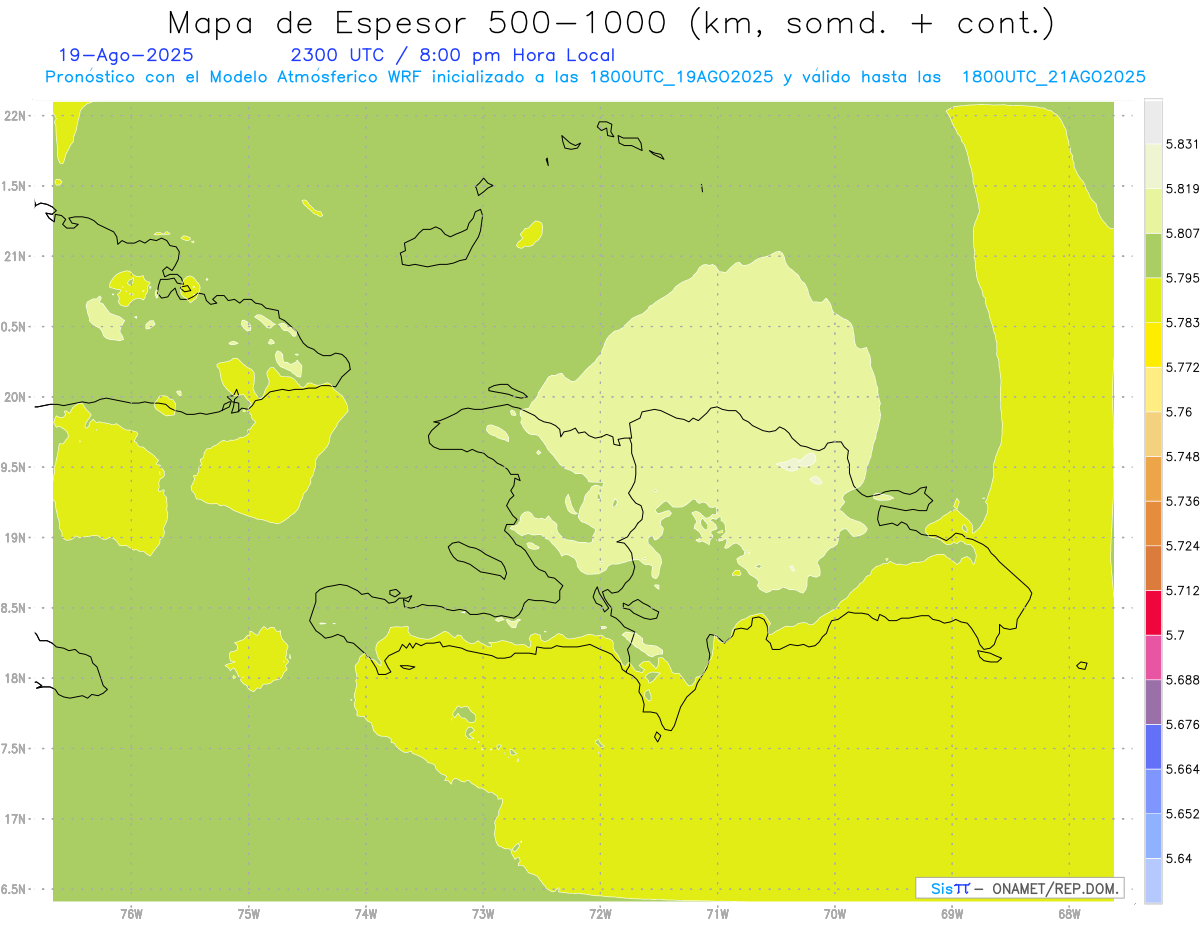Select the green legend swatch between 5.795 and 5.807
The height and width of the screenshot is (927, 1200).
pos(1153,255)
